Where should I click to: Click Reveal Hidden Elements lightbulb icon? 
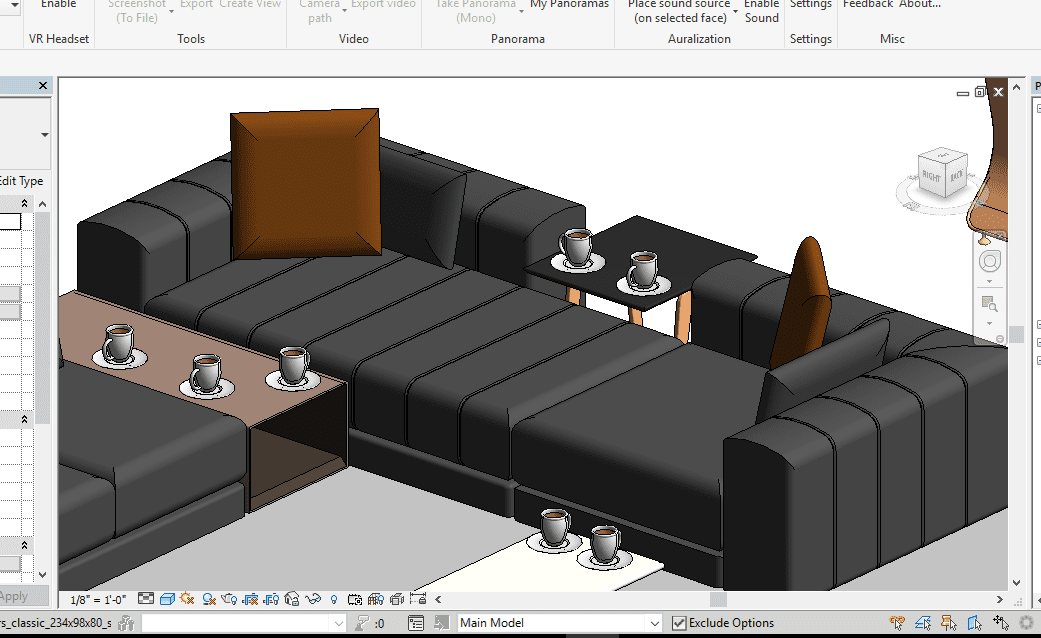[x=334, y=599]
